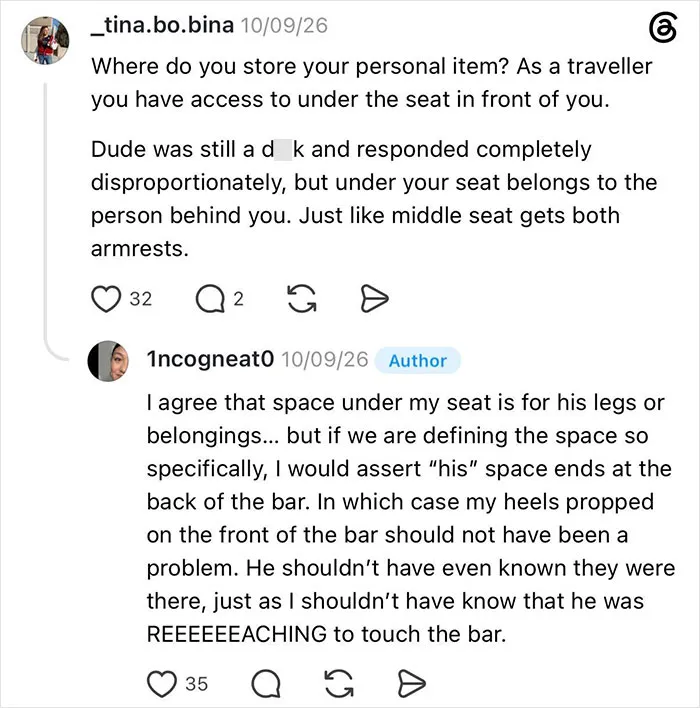This screenshot has width=700, height=708.
Task: Visit the _tina.bo.bina username link
Action: 163,25
